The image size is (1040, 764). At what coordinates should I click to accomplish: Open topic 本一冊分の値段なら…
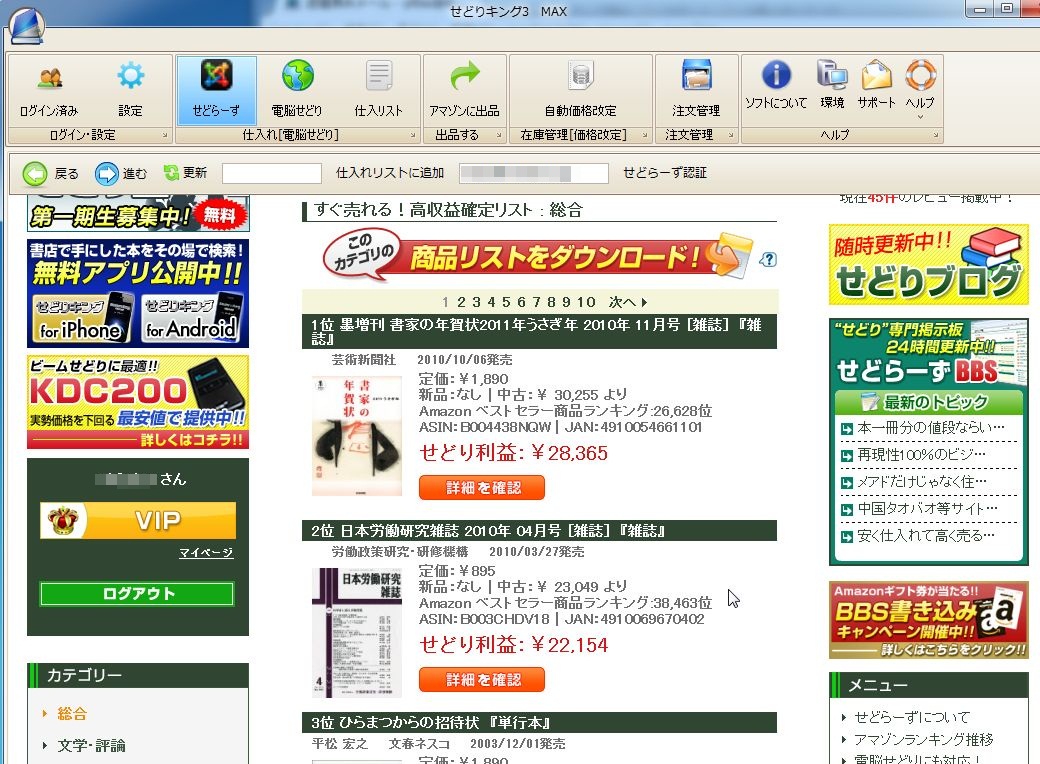930,428
